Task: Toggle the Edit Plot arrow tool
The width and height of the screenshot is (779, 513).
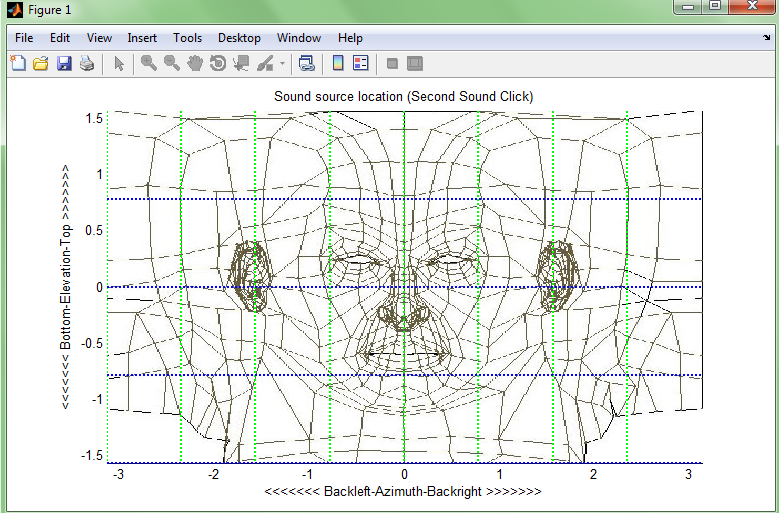Action: 119,64
